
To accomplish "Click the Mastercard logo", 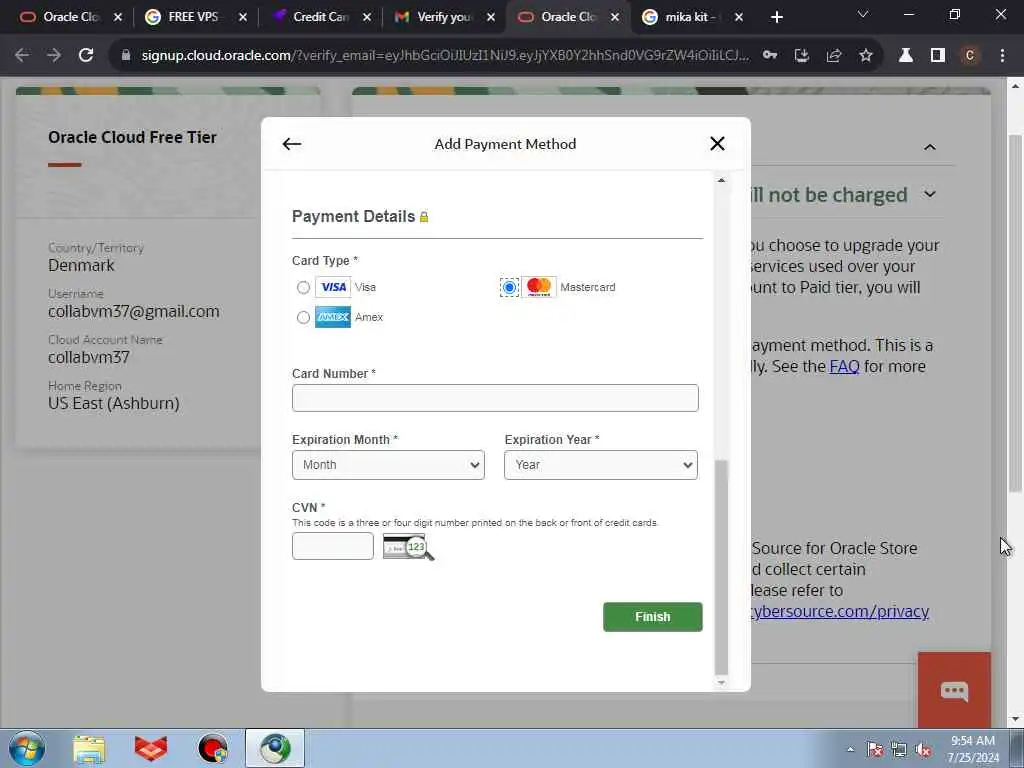I will 539,287.
